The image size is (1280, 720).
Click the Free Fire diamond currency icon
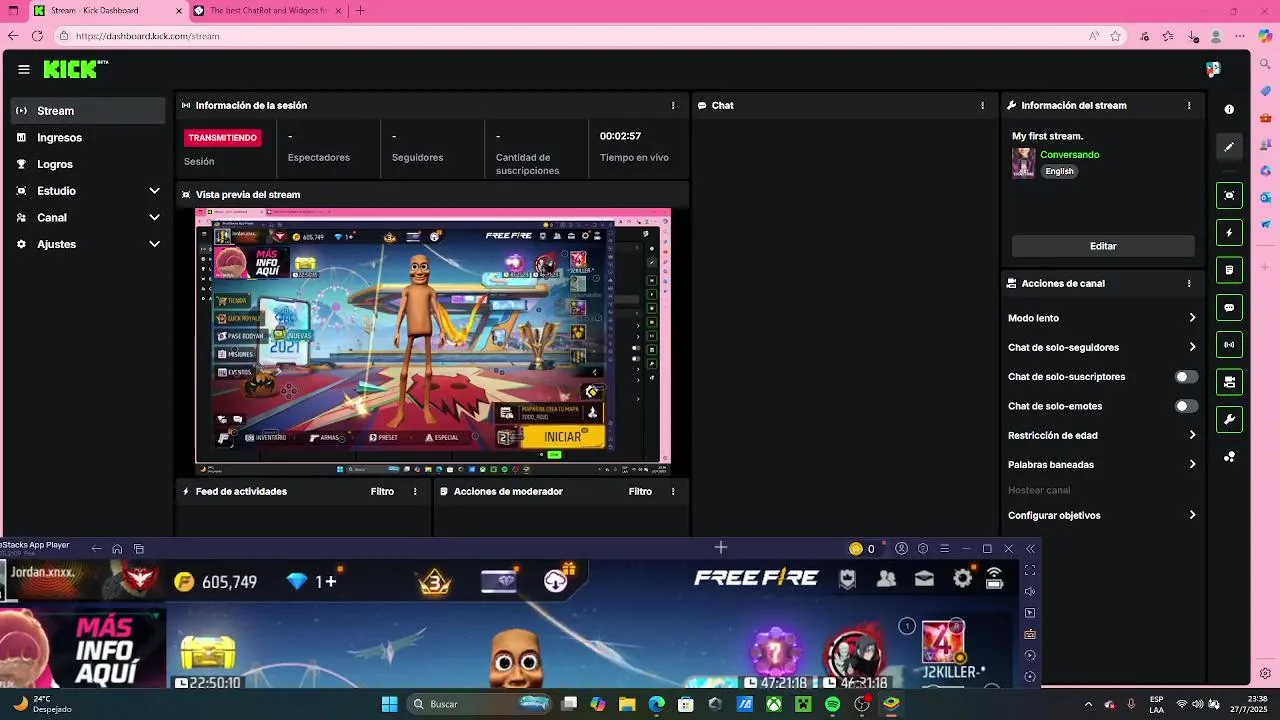coord(297,581)
